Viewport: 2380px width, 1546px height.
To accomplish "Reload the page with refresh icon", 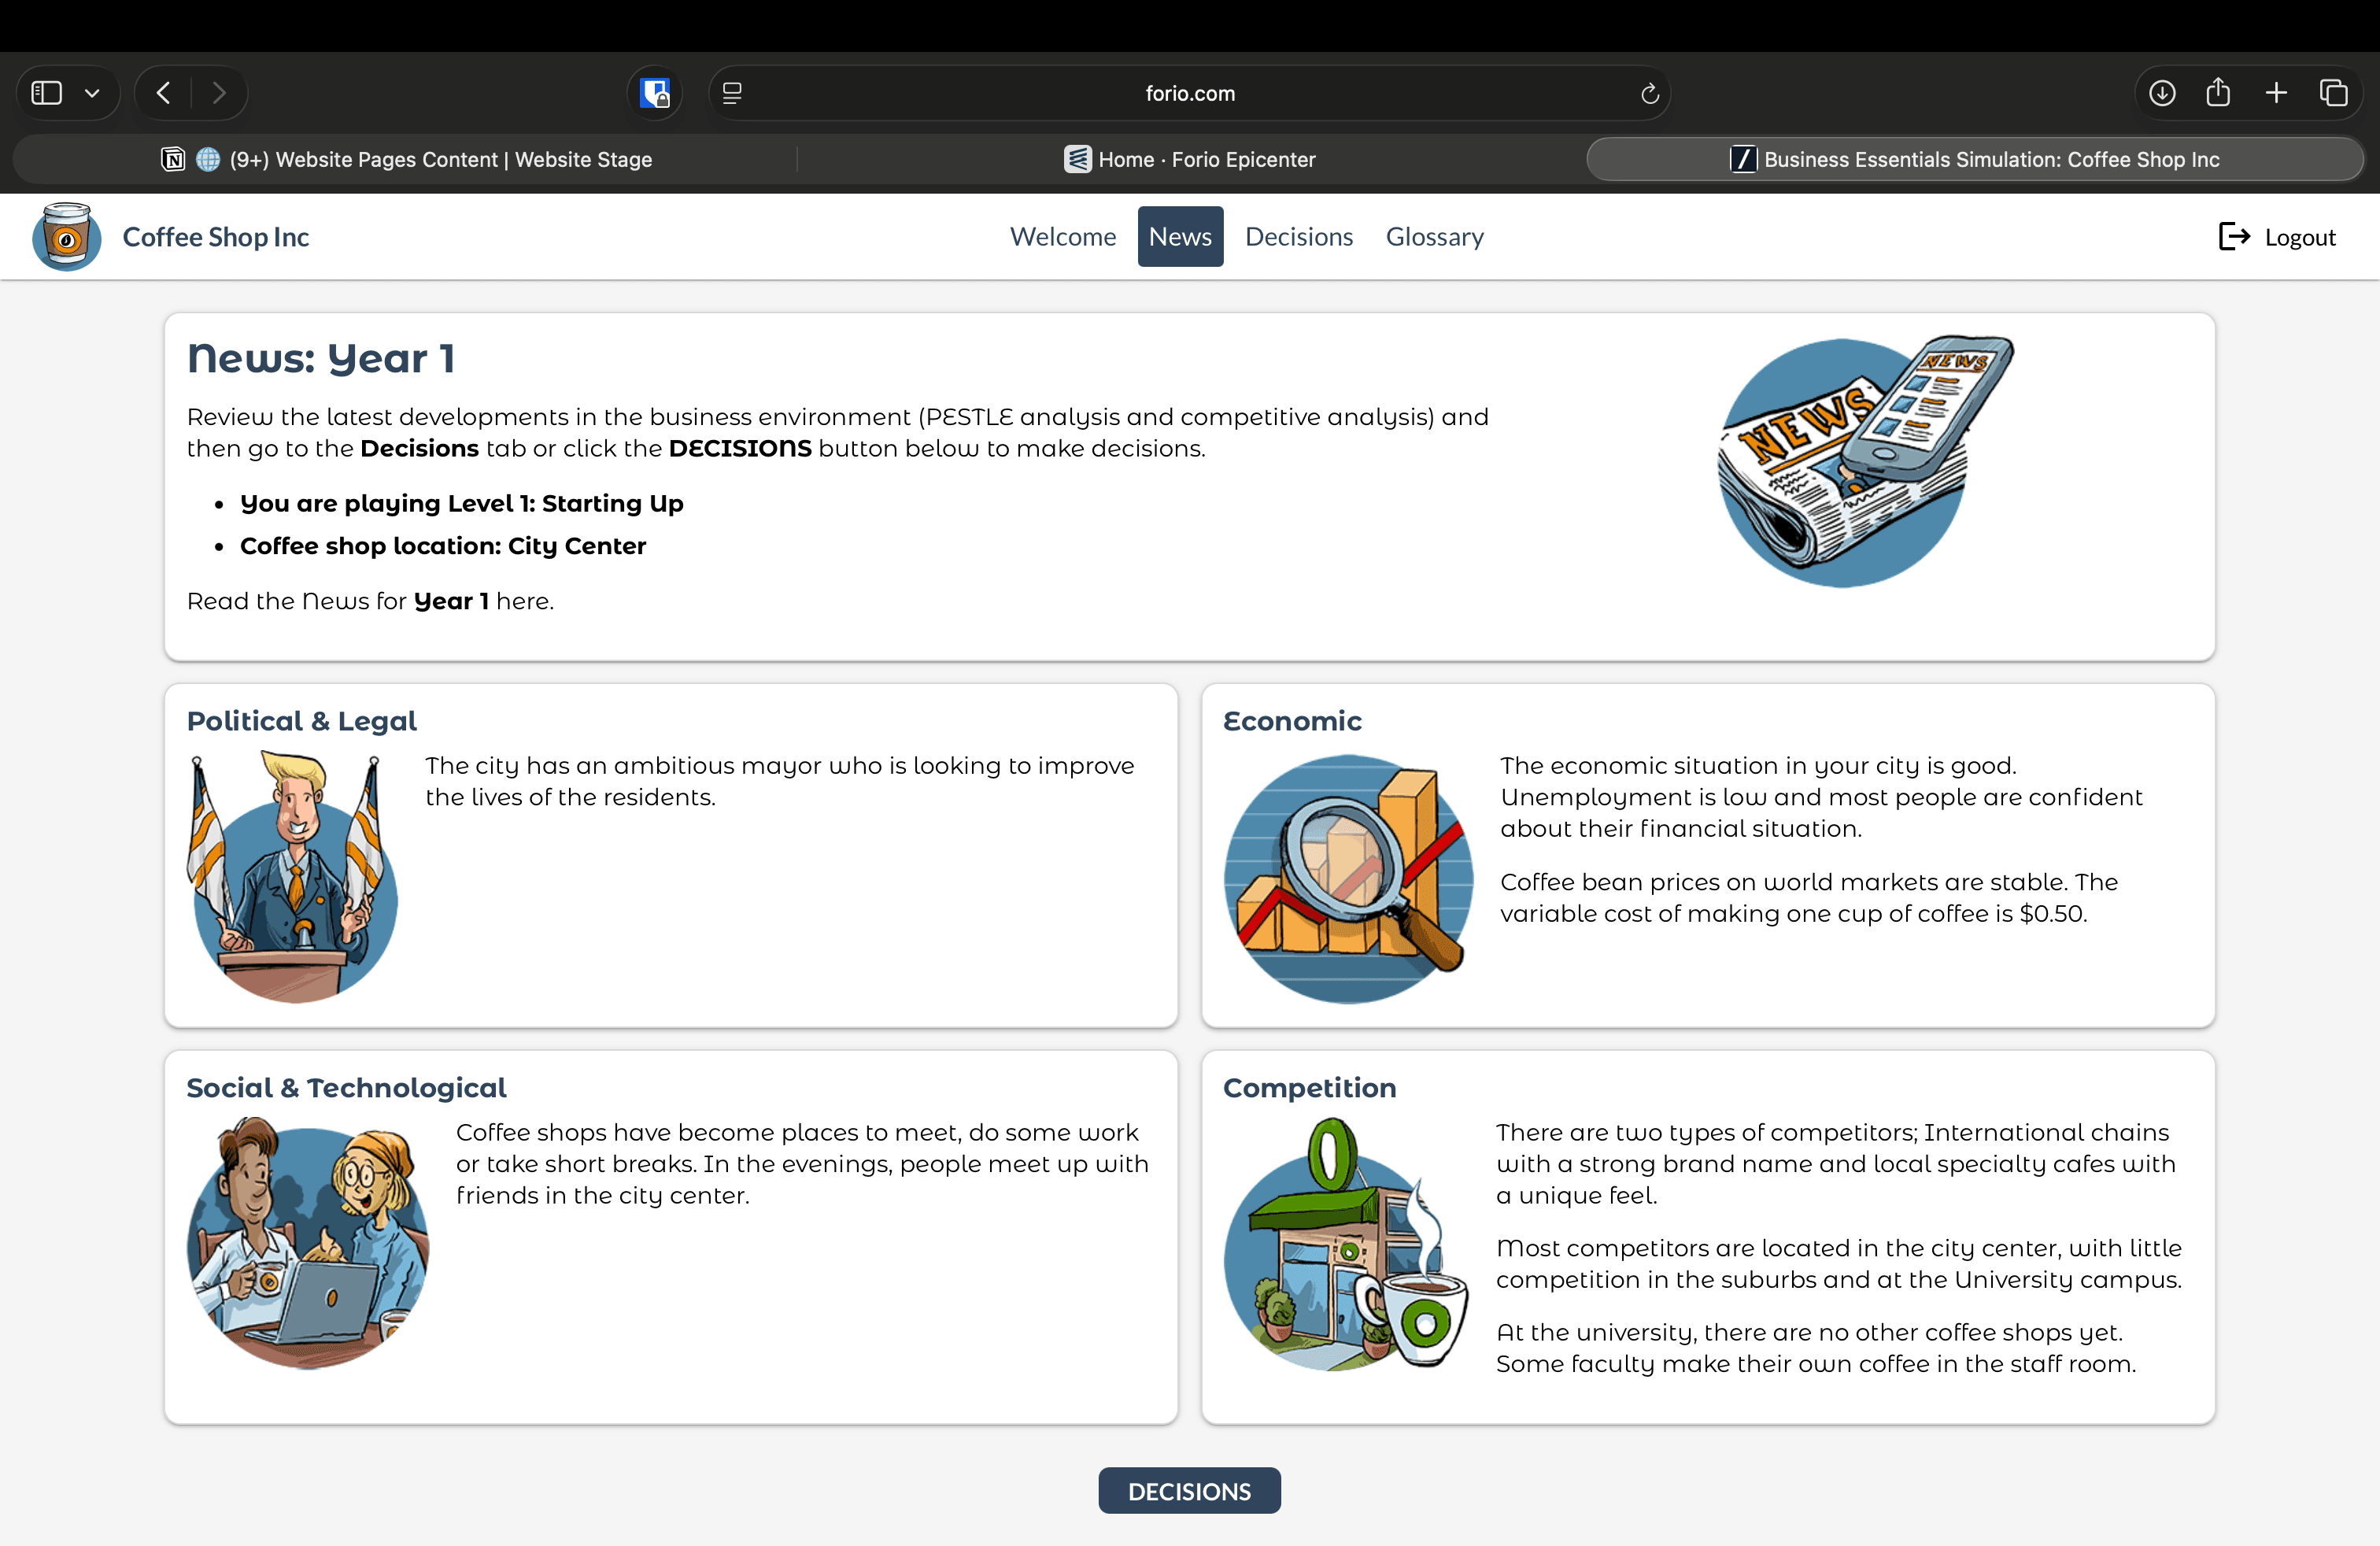I will tap(1649, 93).
